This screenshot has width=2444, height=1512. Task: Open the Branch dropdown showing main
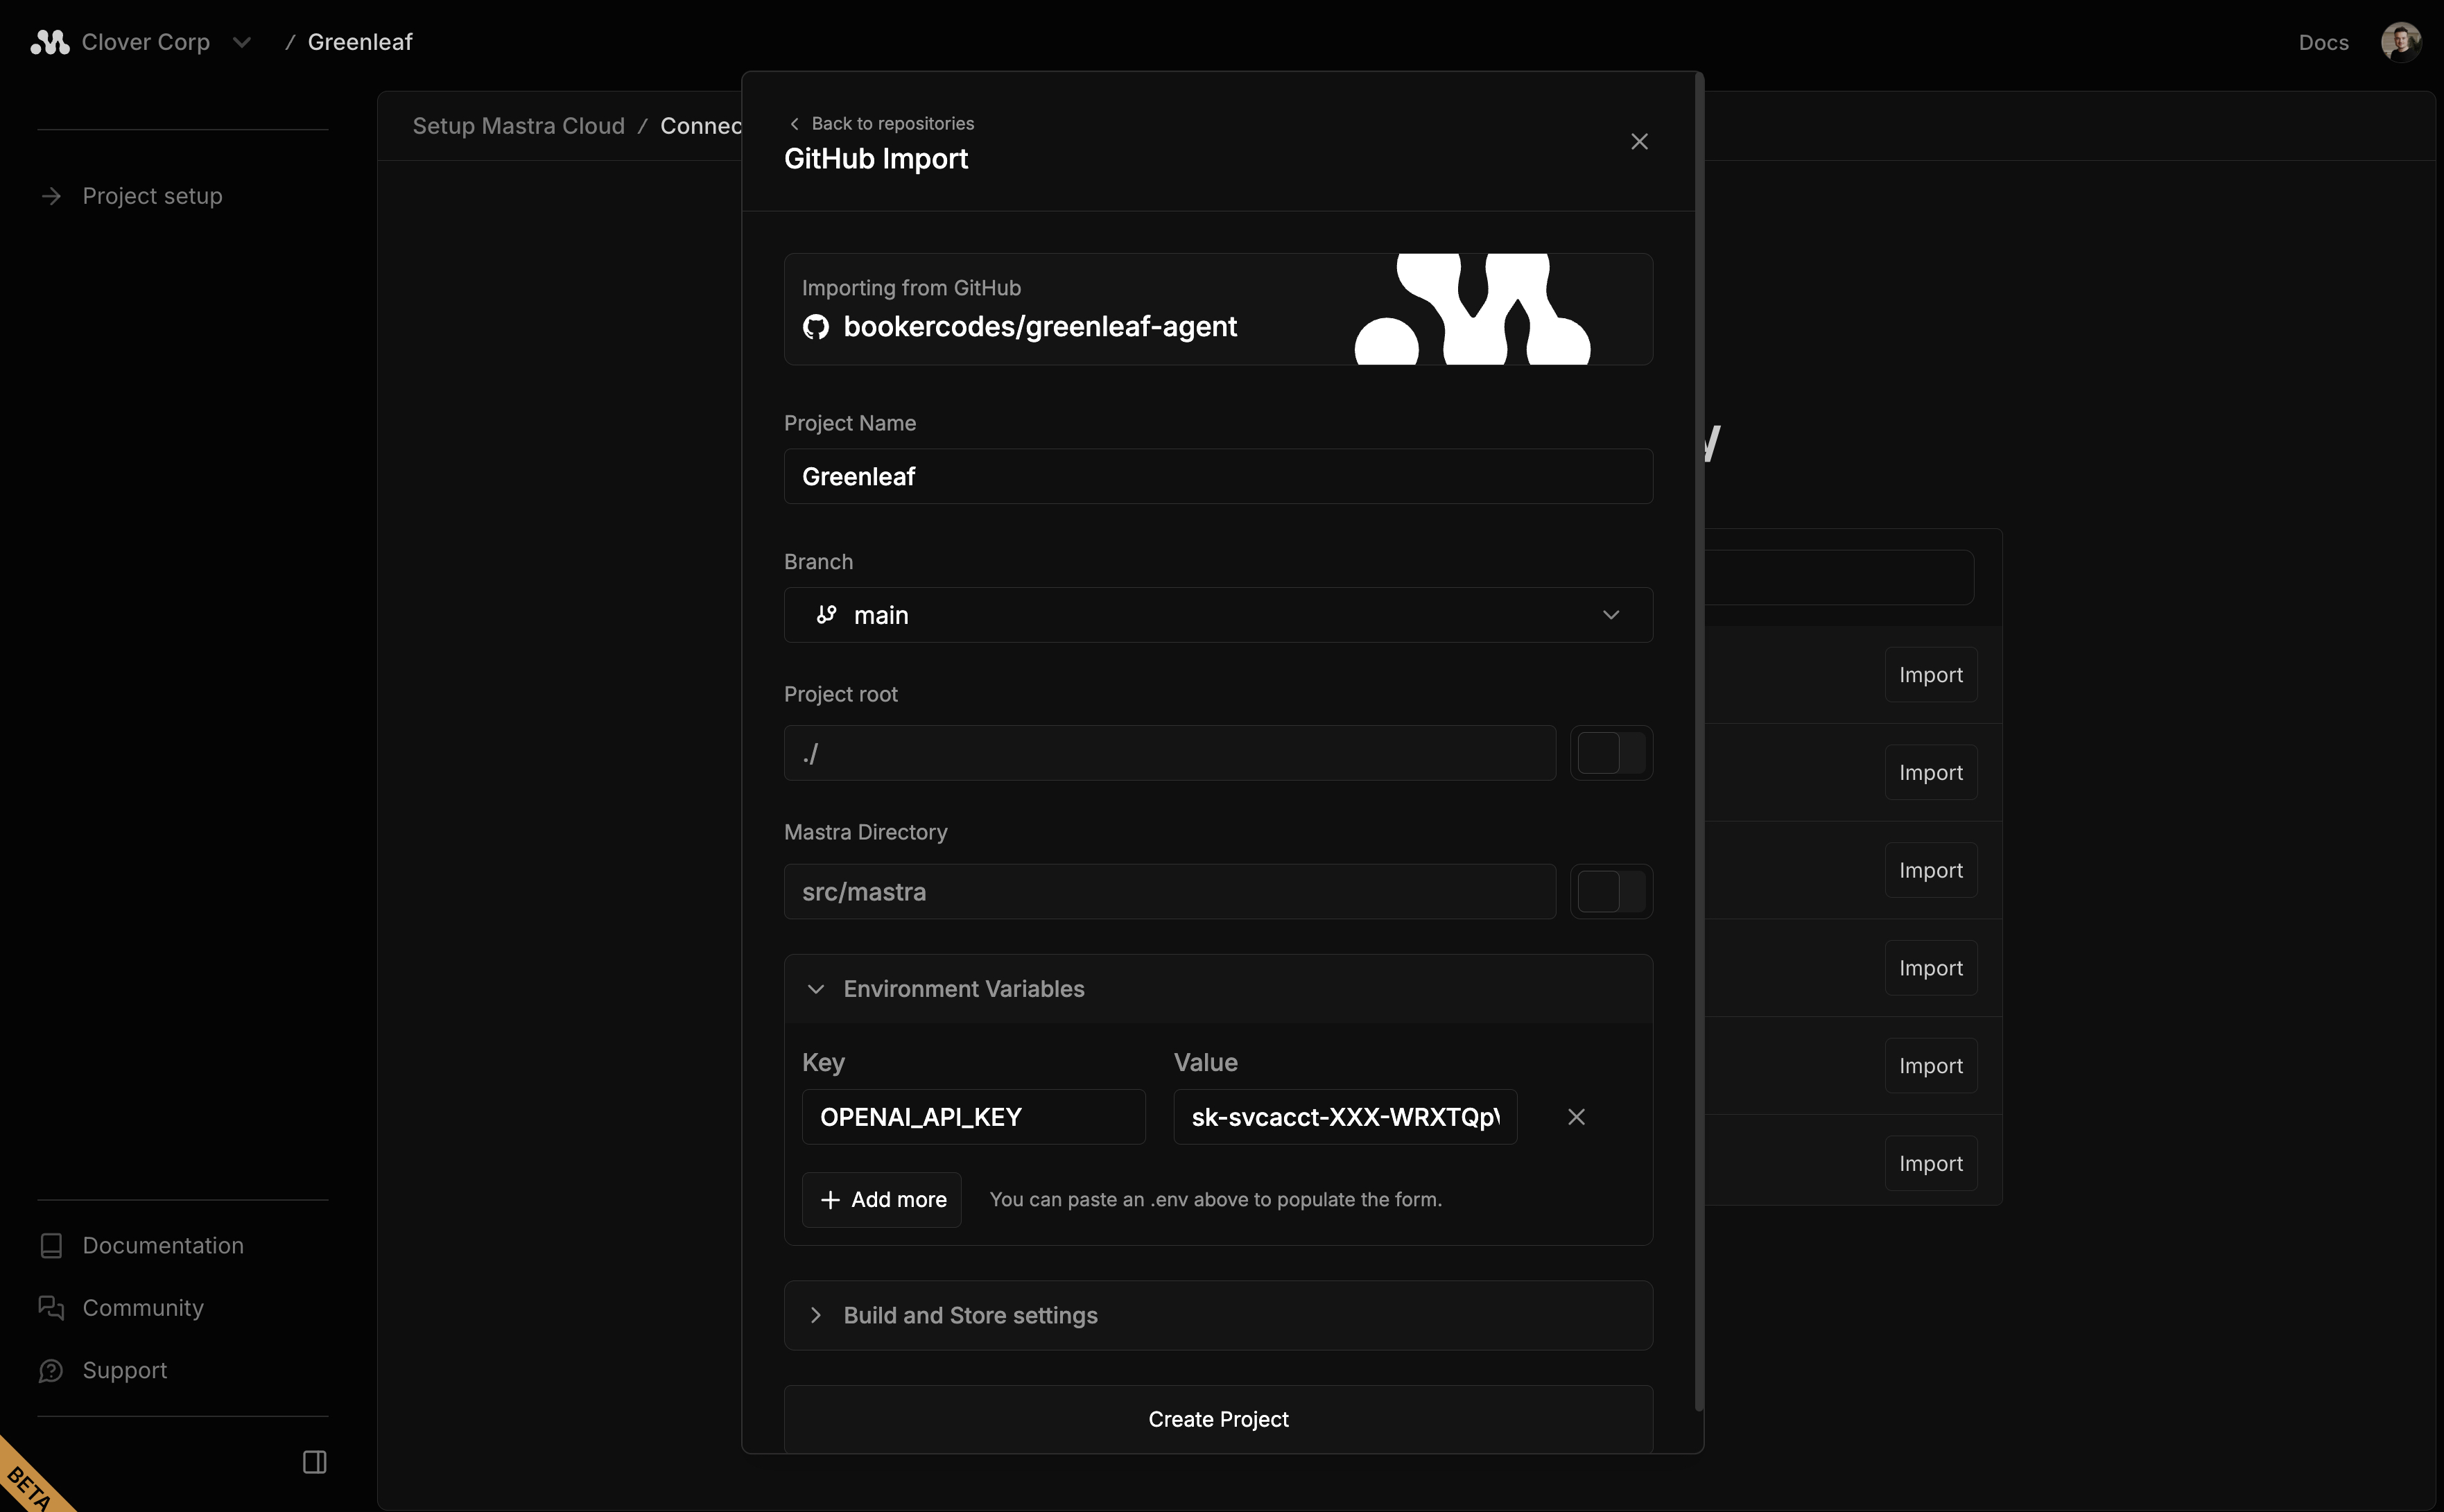pos(1217,615)
